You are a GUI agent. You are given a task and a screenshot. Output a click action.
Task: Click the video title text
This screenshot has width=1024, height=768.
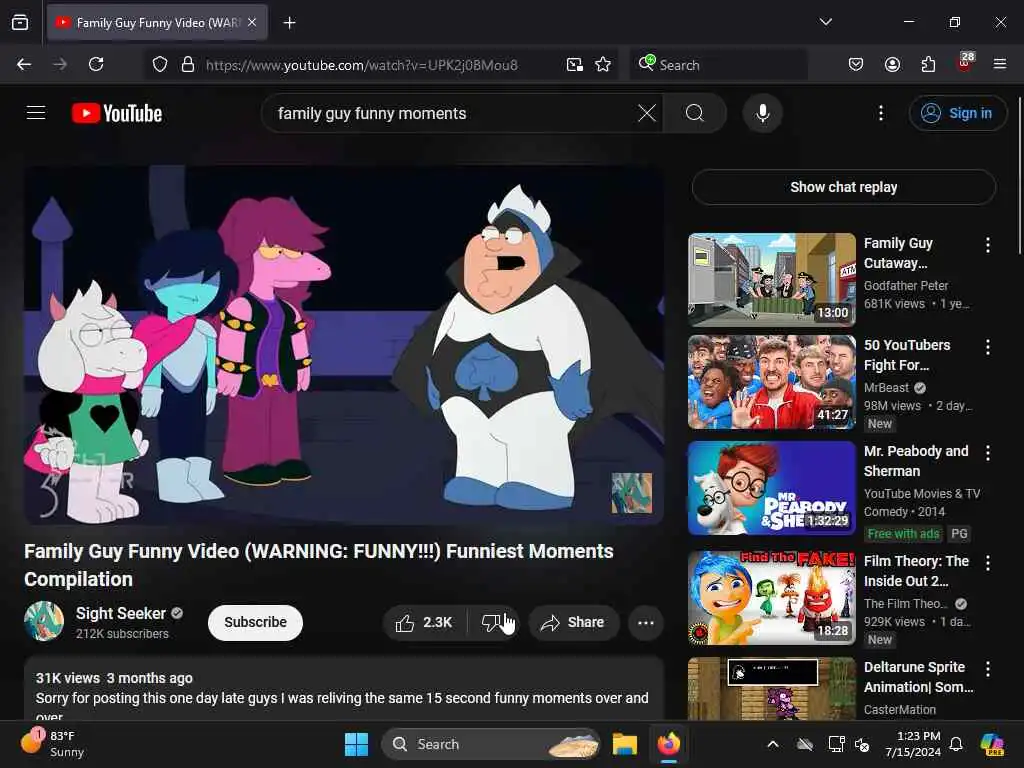click(x=319, y=565)
